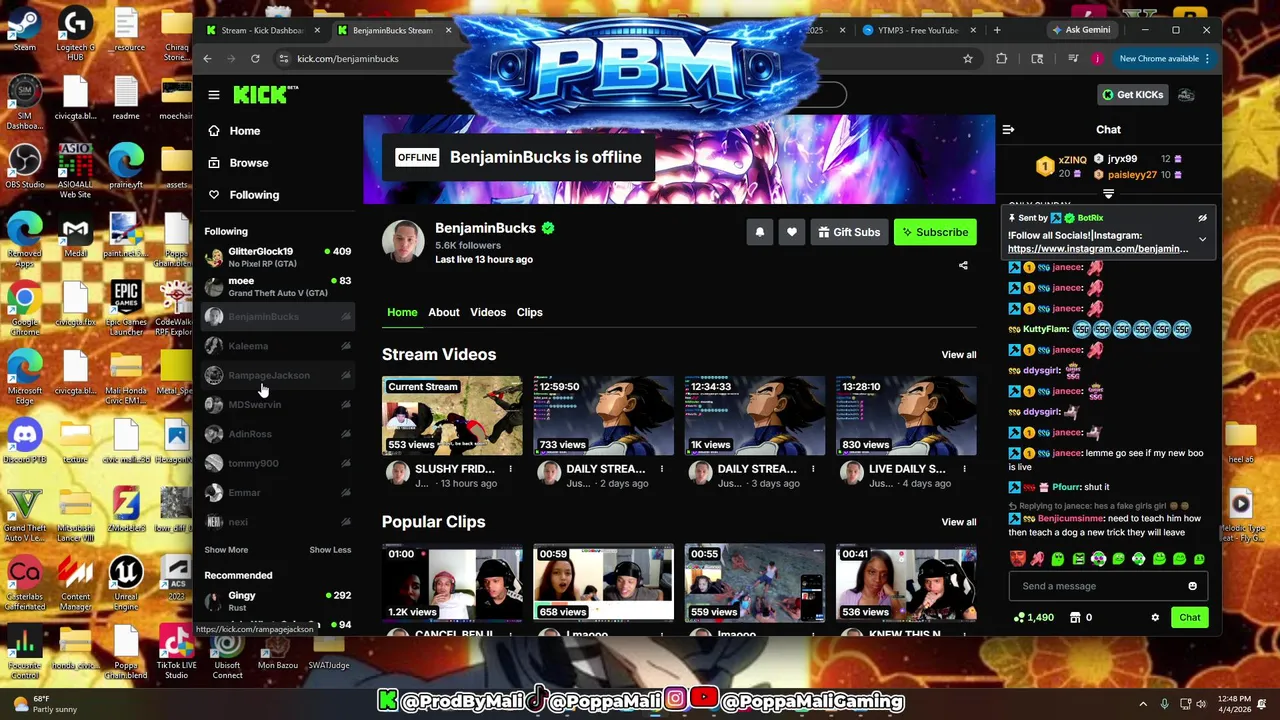1280x720 pixels.
Task: Expand the pinned message chevron
Action: [x=1202, y=240]
